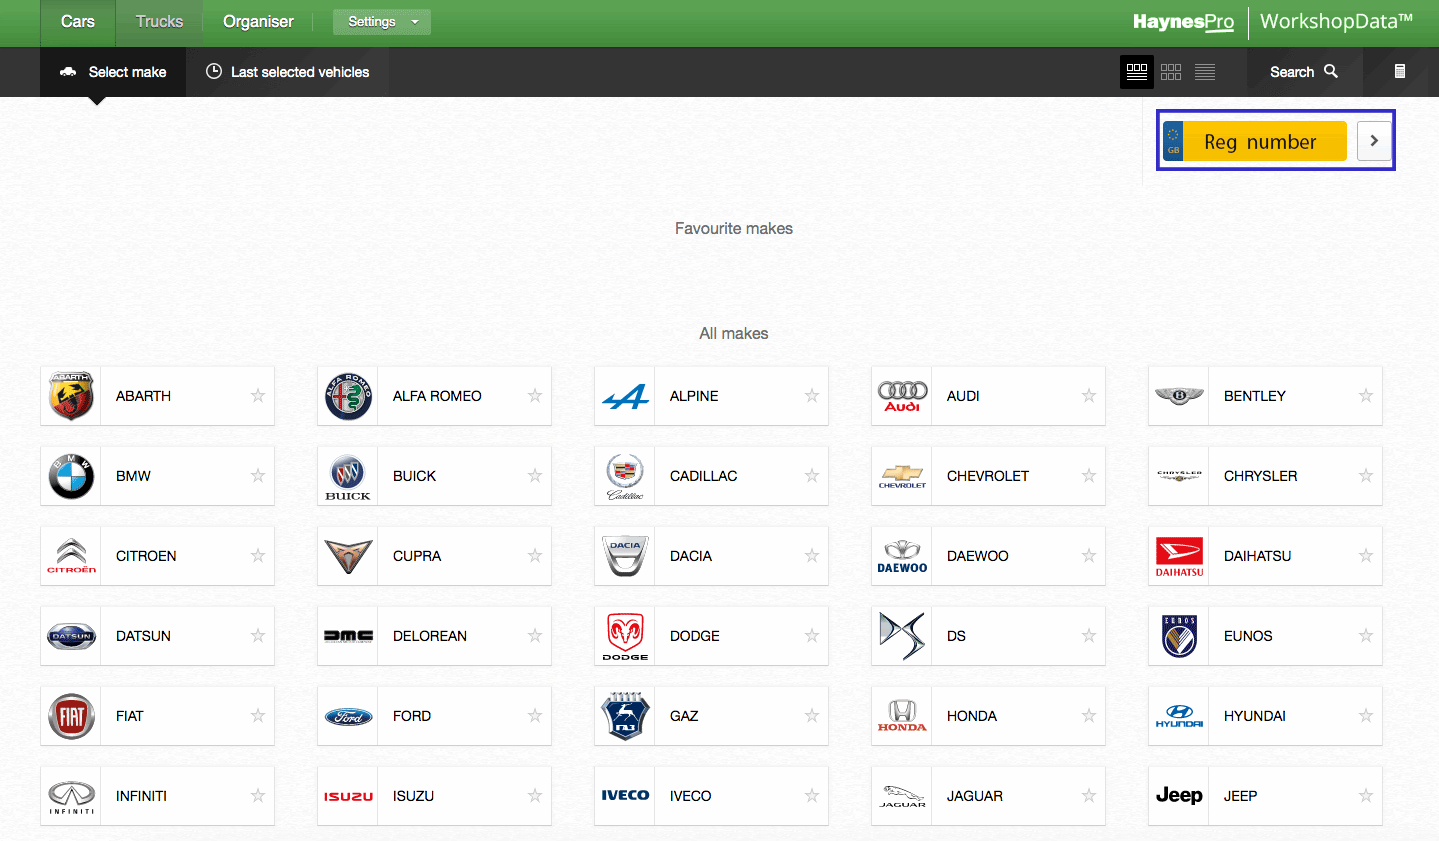Viewport: 1439px width, 841px height.
Task: Click the Alfa Romeo logo
Action: tap(348, 396)
